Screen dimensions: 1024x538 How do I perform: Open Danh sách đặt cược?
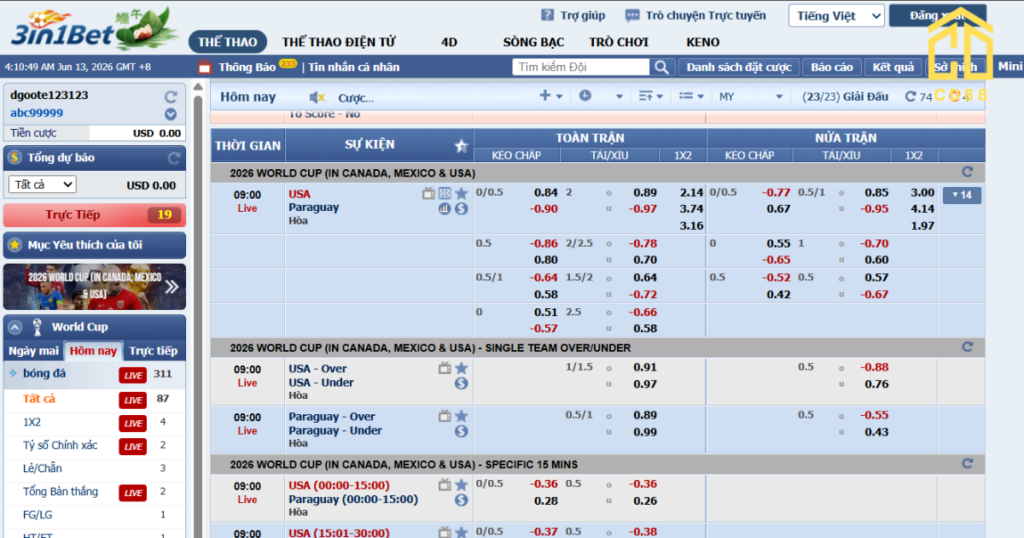[739, 67]
